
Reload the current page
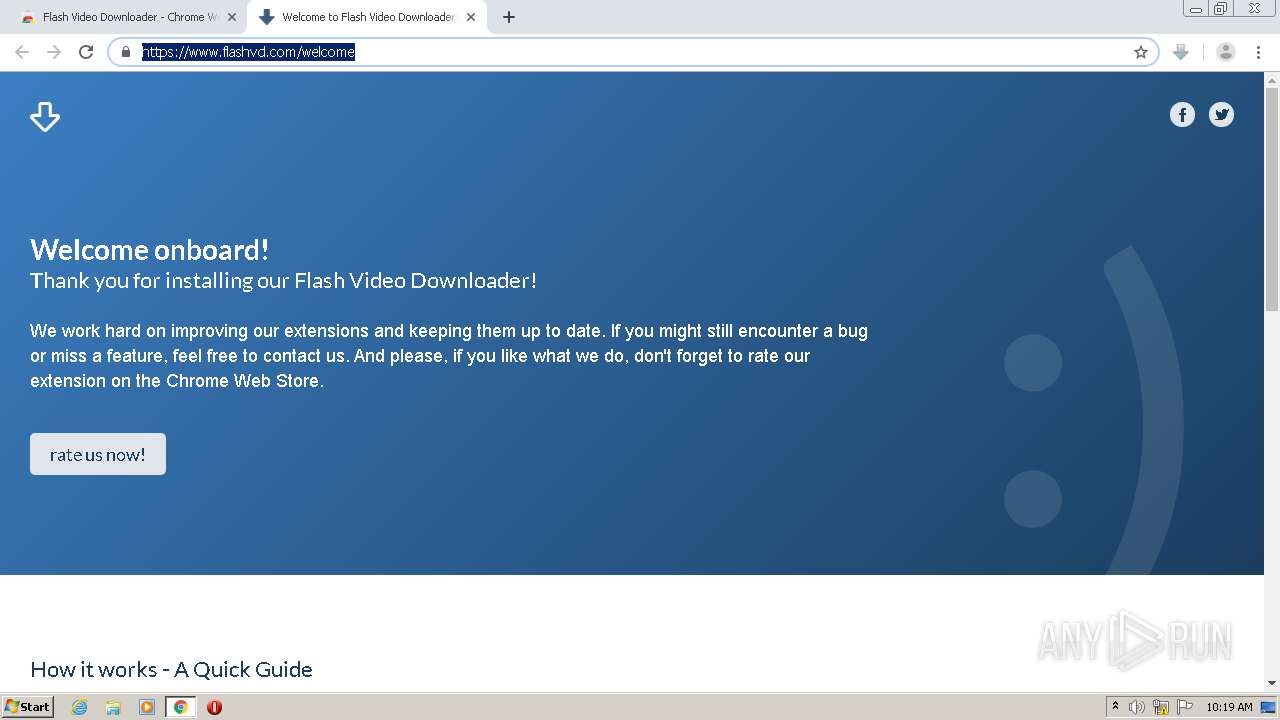pyautogui.click(x=86, y=52)
